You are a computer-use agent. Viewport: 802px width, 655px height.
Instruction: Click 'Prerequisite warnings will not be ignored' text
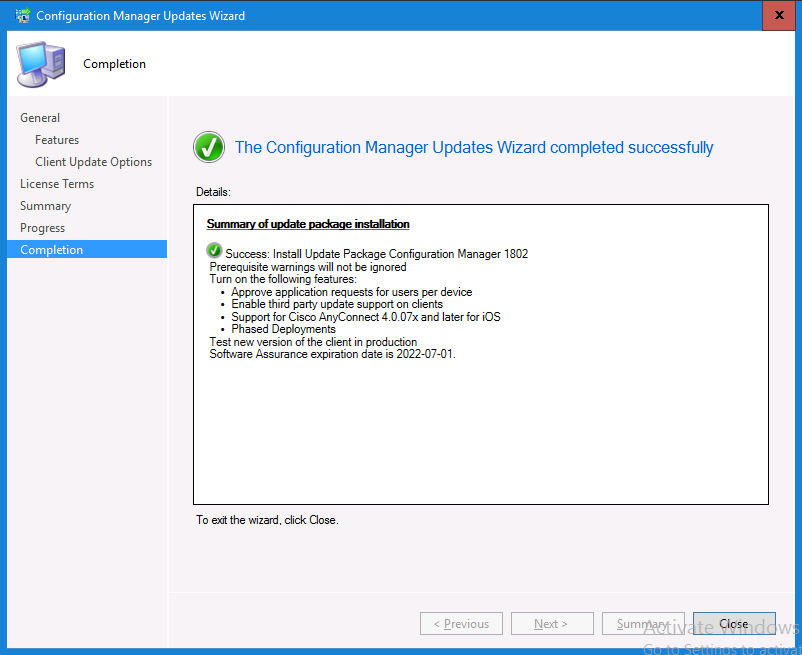pos(308,267)
